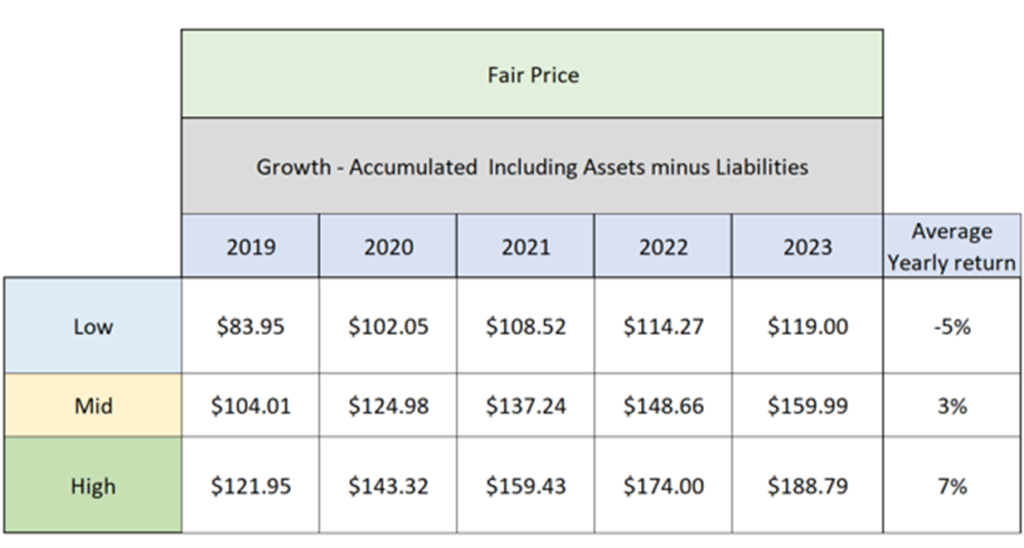
Task: Select the Growth Accumulated subtitle cell
Action: pyautogui.click(x=532, y=167)
